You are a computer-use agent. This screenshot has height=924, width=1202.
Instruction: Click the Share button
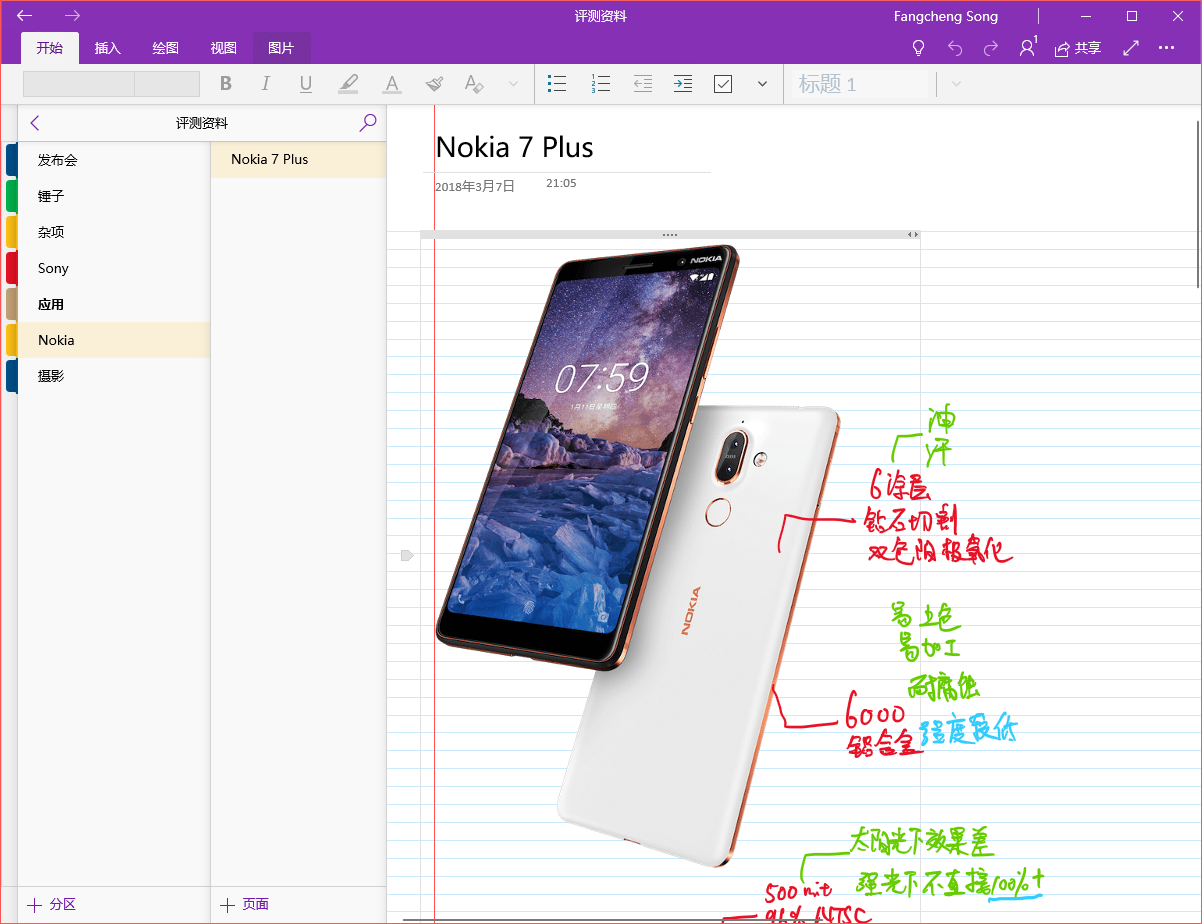point(1077,48)
